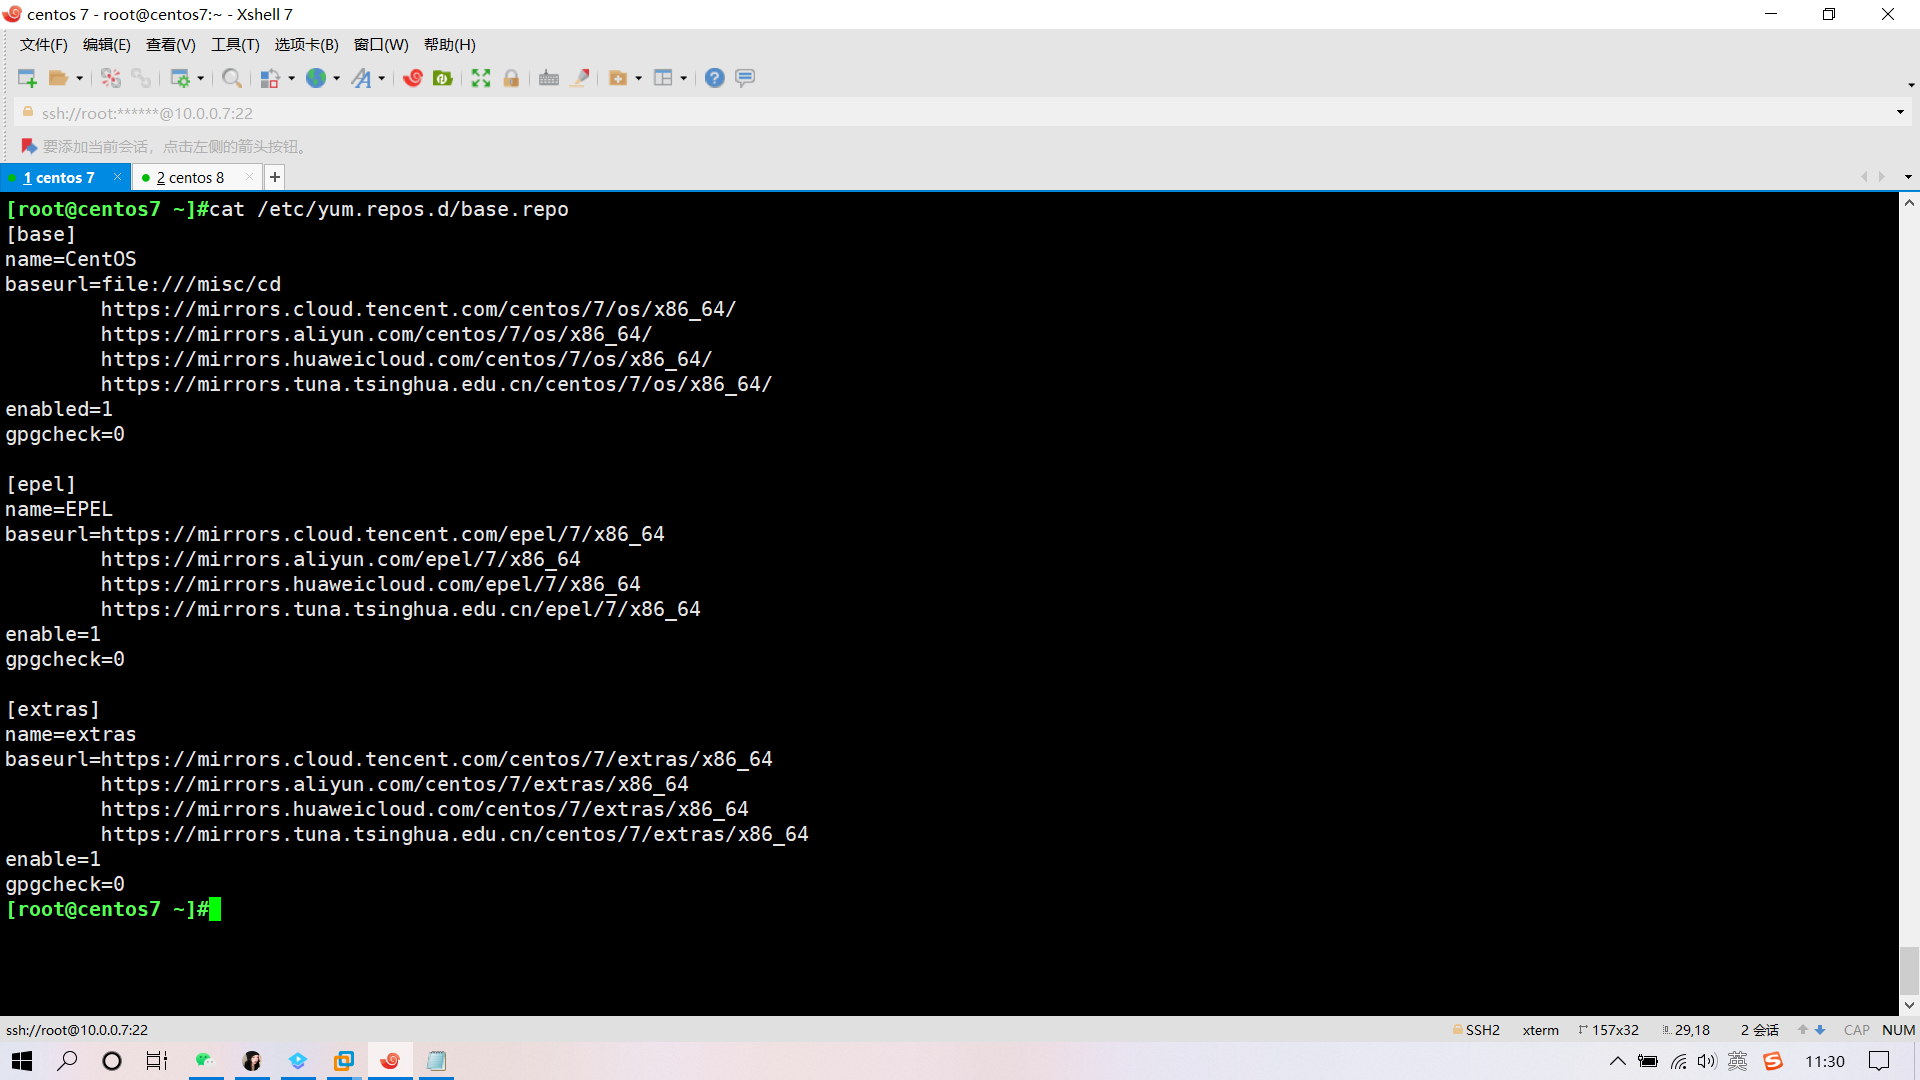Expand the font settings dropdown arrow

point(382,78)
